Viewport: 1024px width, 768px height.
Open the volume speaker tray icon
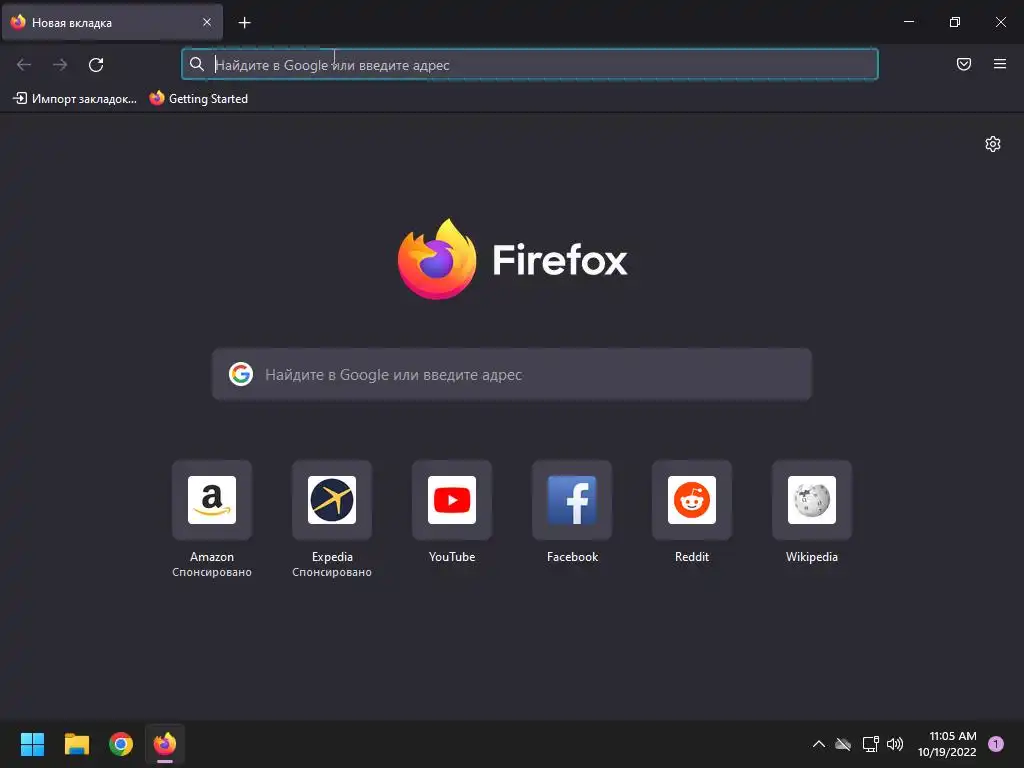click(895, 744)
